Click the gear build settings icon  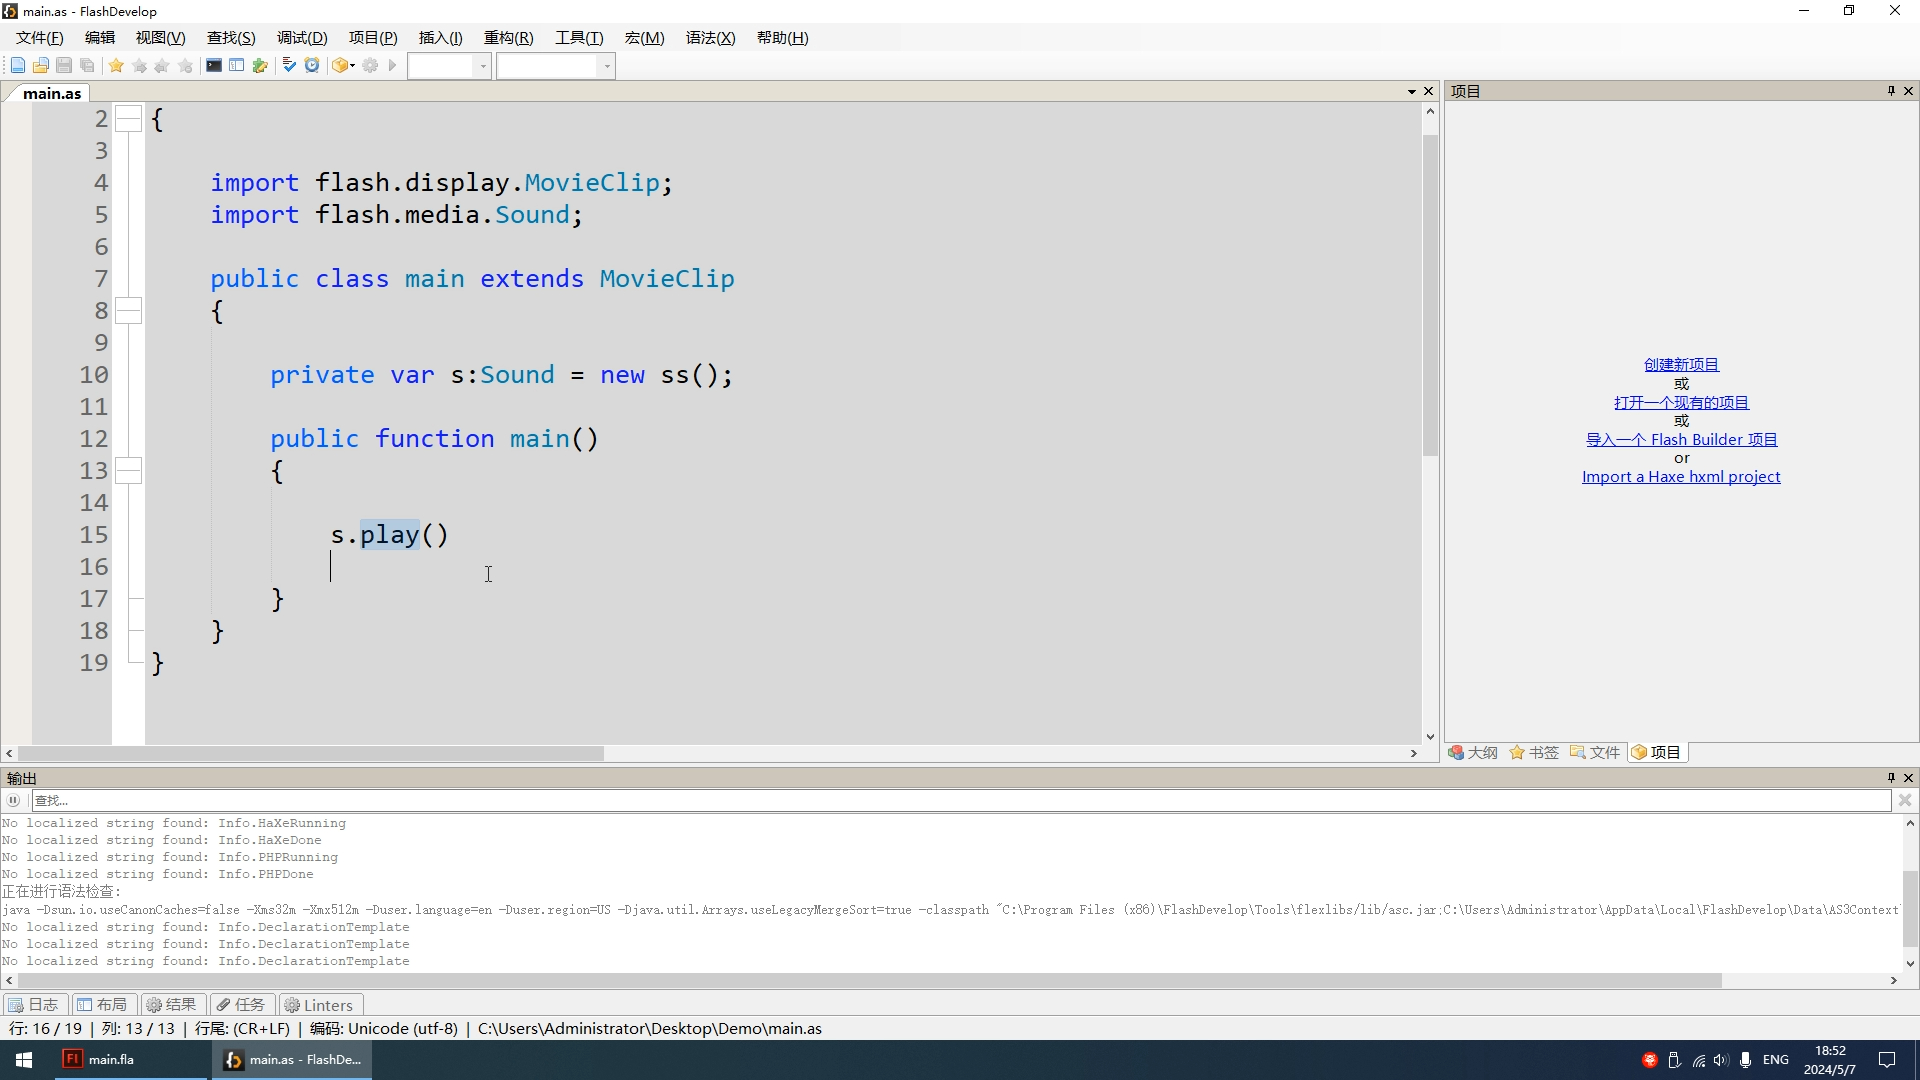pyautogui.click(x=370, y=66)
